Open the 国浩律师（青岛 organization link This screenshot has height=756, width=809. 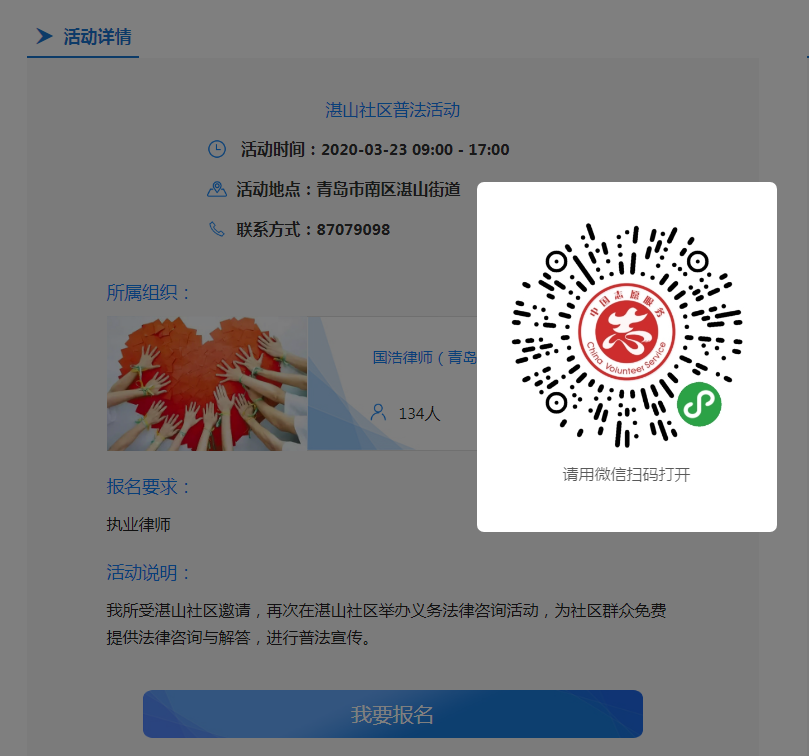[x=425, y=357]
